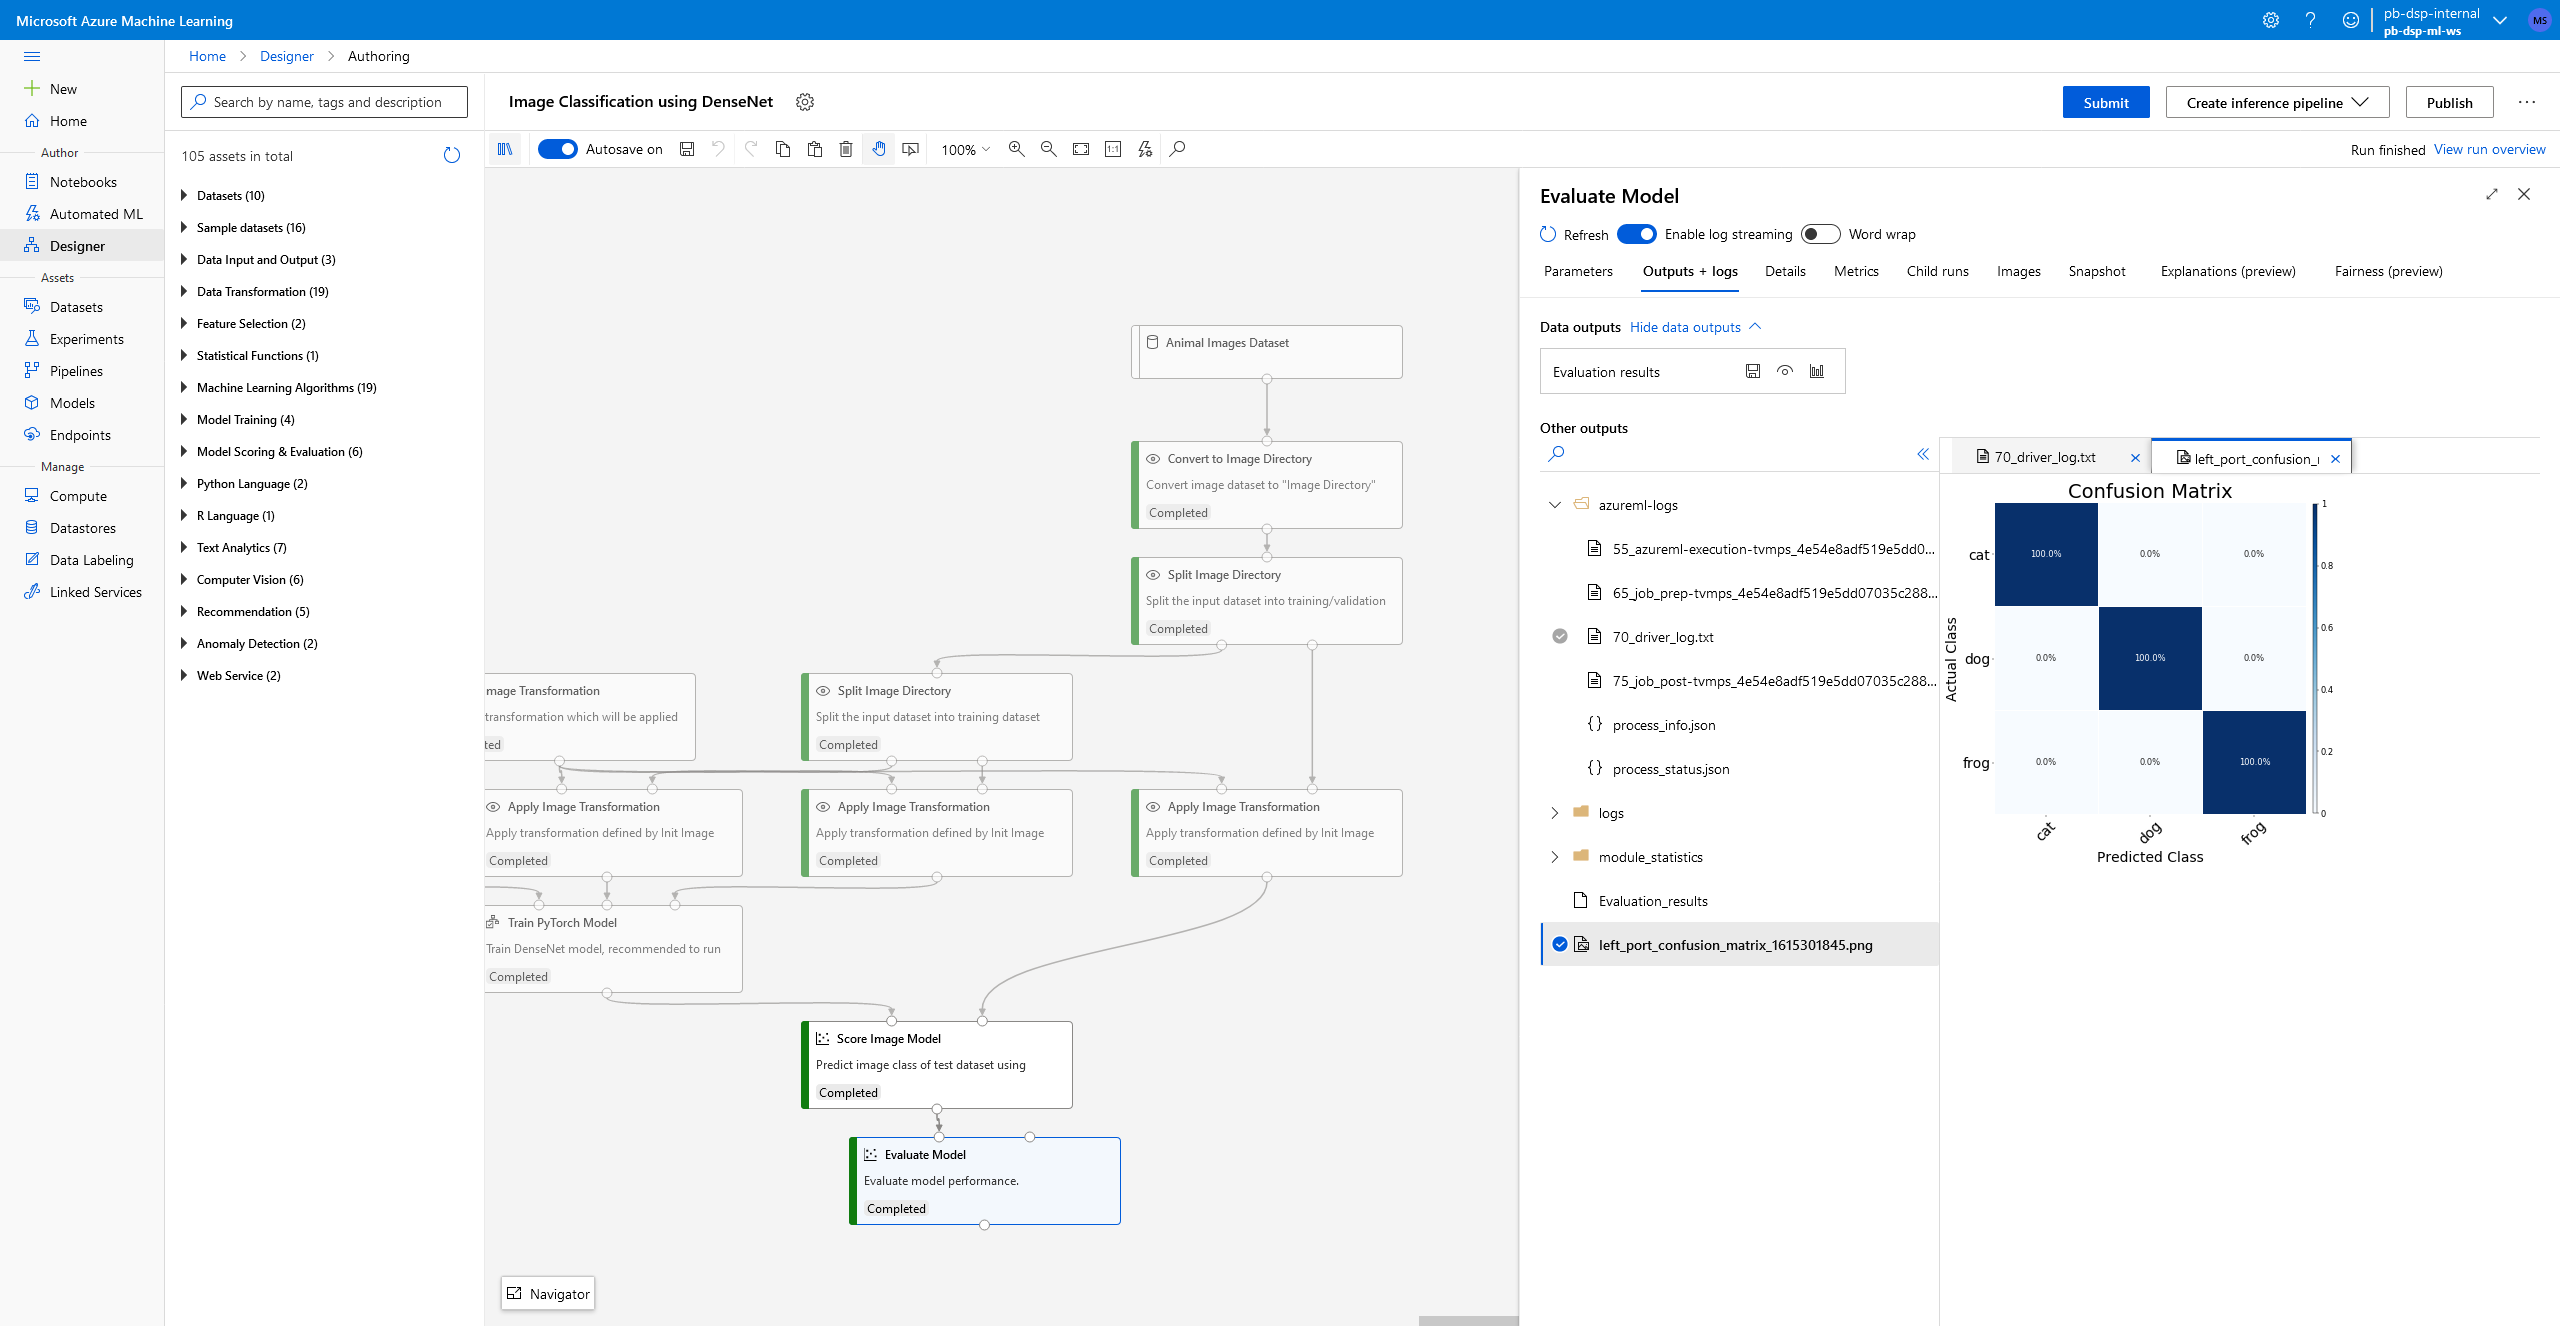The image size is (2560, 1326).
Task: Click the Fit to screen icon
Action: 1080,148
